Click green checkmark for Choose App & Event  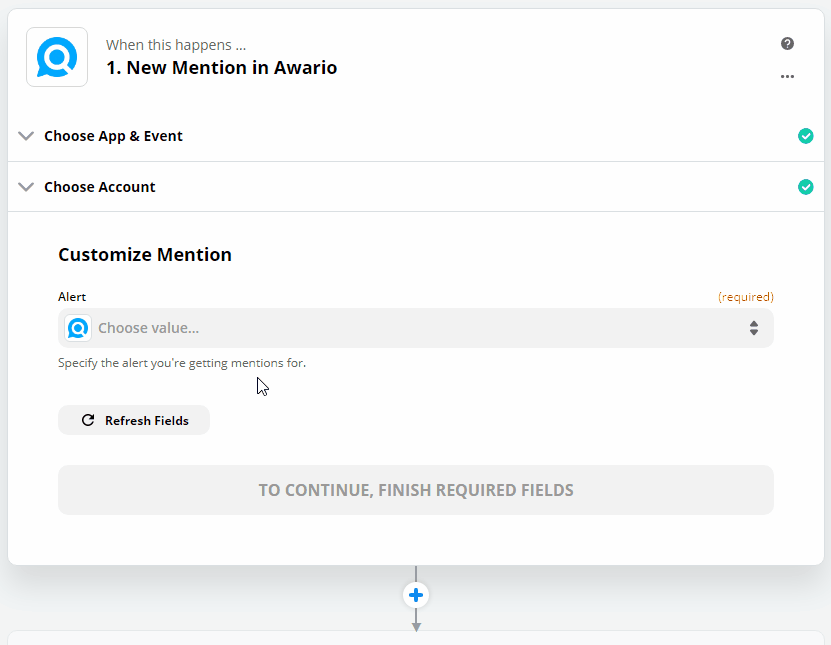806,136
